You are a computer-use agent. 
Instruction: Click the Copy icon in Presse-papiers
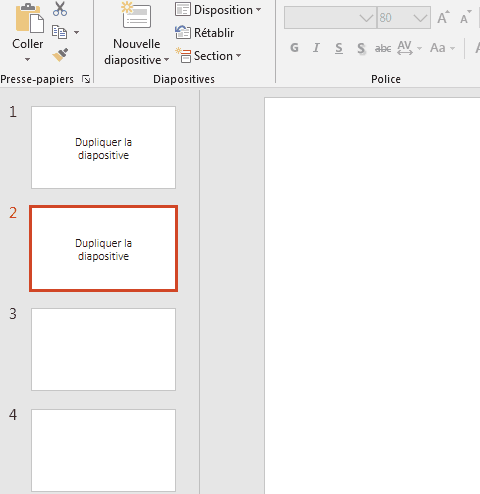pyautogui.click(x=60, y=32)
